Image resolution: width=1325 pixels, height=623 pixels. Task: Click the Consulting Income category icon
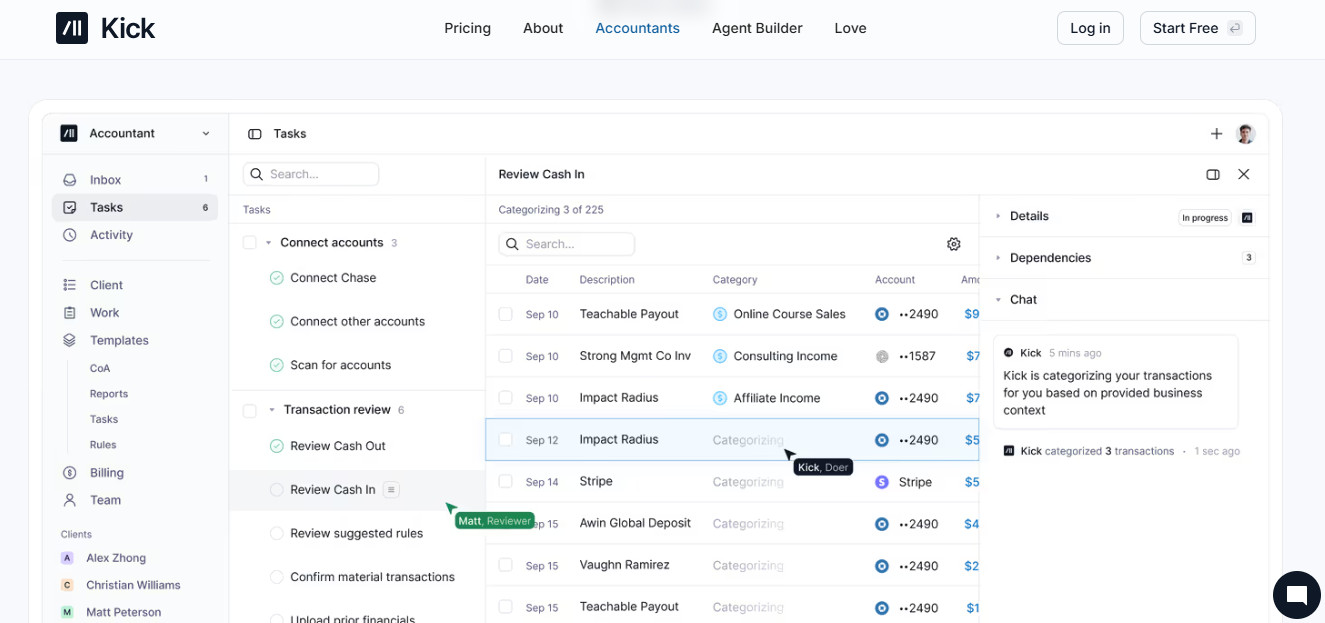tap(720, 356)
